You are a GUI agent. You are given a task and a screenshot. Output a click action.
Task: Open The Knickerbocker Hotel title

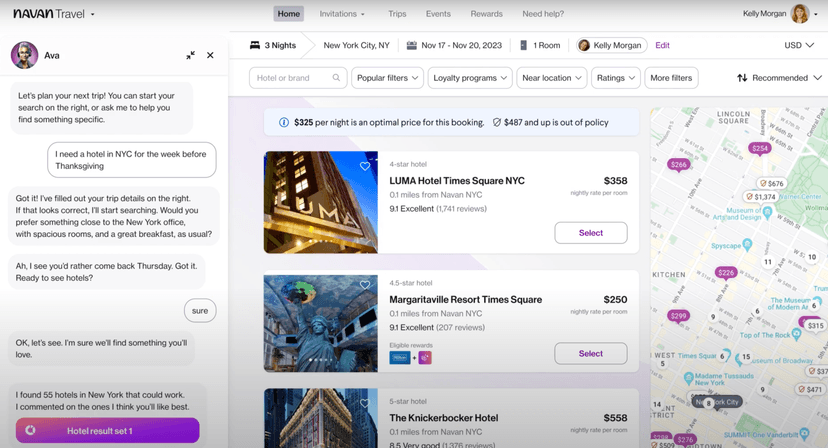click(444, 418)
